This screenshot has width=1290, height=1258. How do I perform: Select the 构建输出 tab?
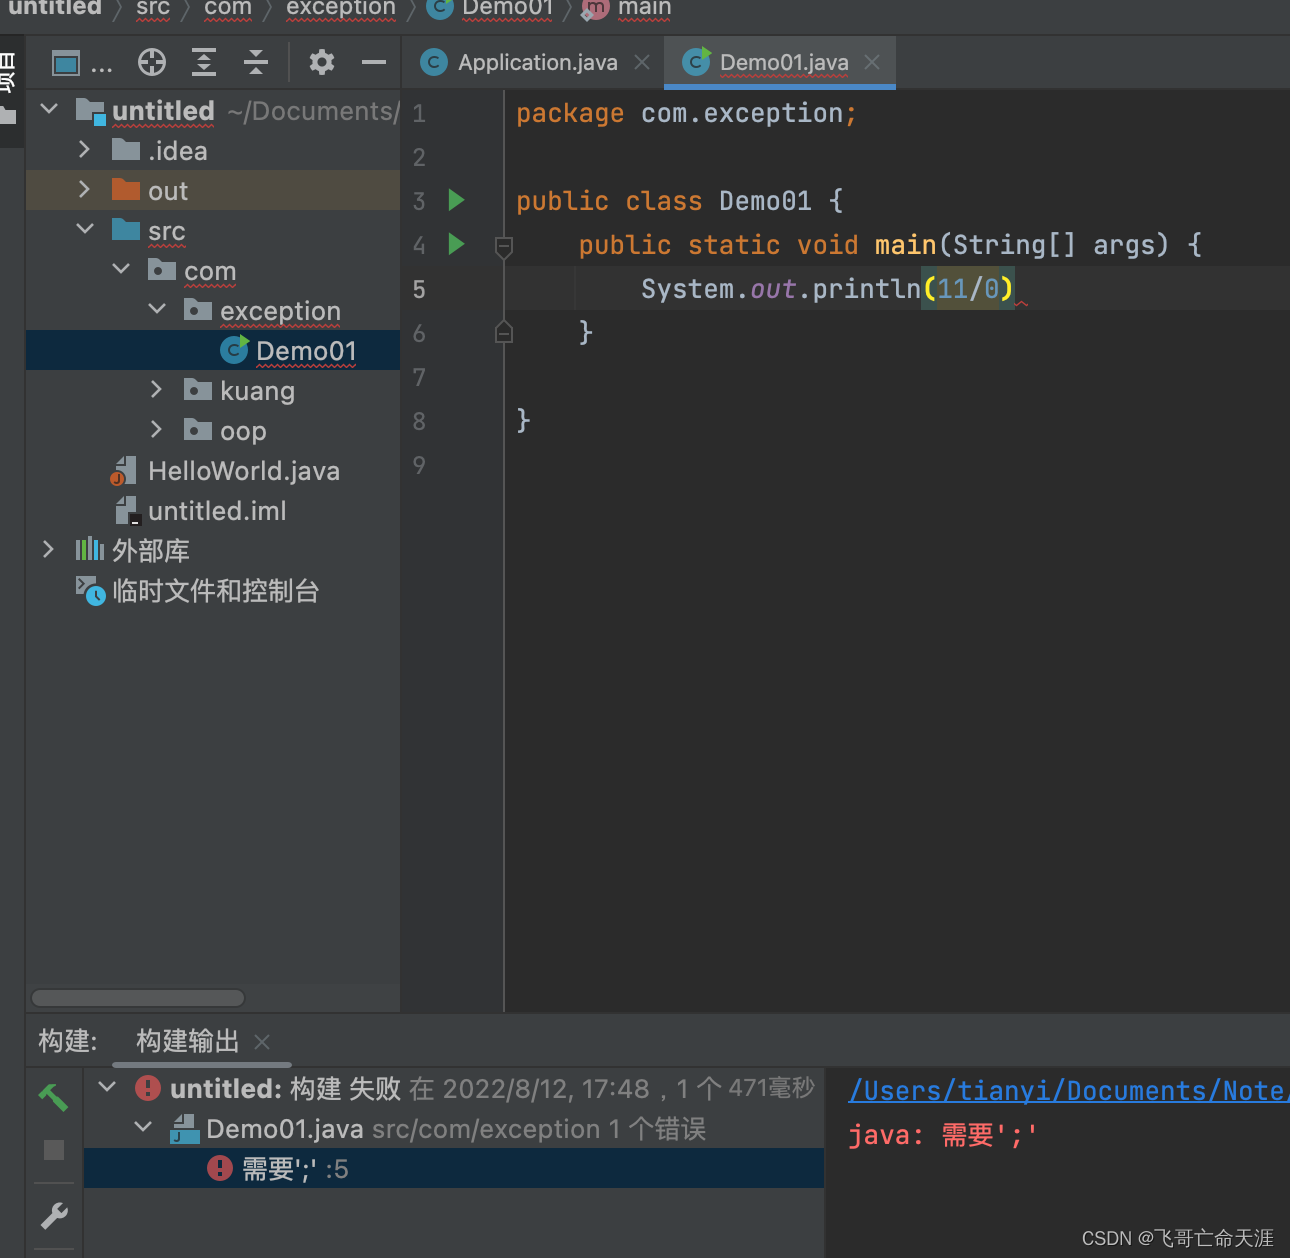[x=188, y=1041]
